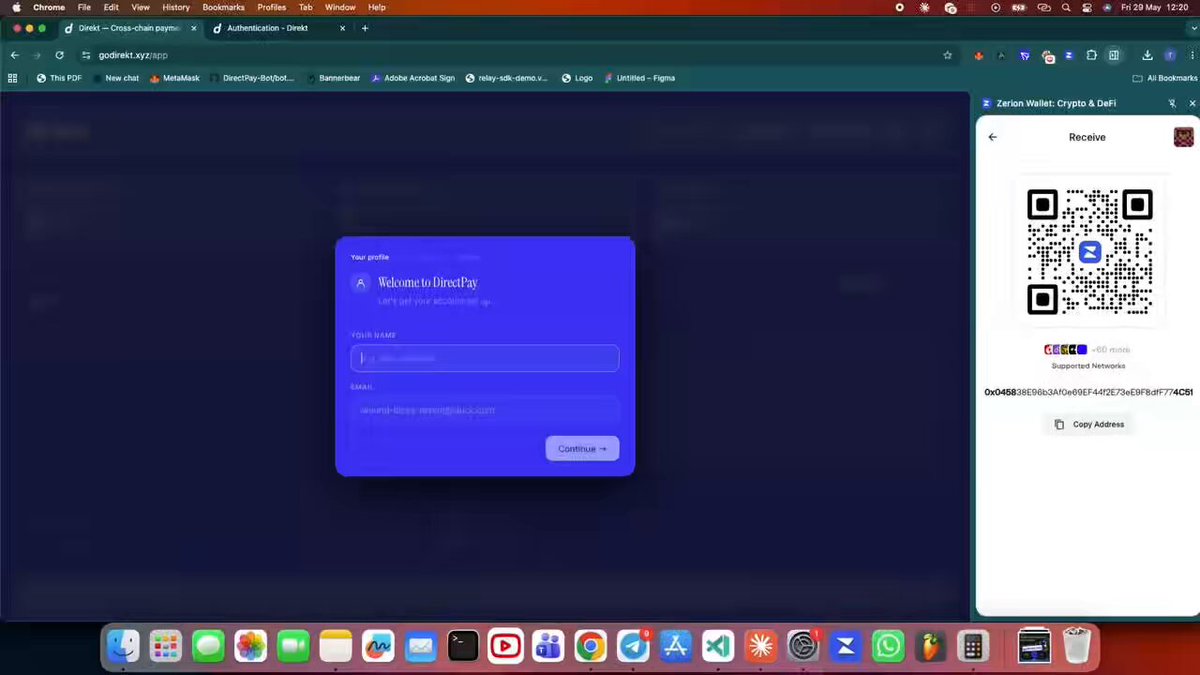Viewport: 1200px width, 675px height.
Task: Open the Window menu
Action: pyautogui.click(x=340, y=7)
